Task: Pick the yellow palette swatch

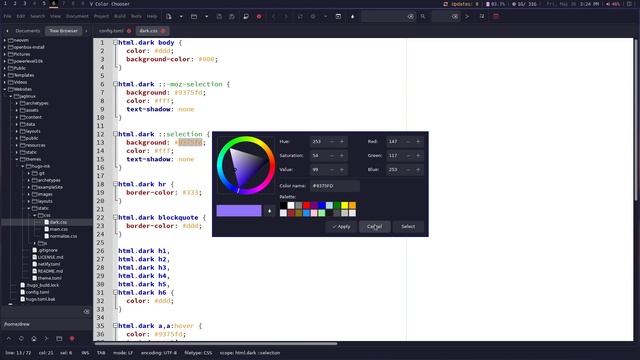Action: click(344, 205)
